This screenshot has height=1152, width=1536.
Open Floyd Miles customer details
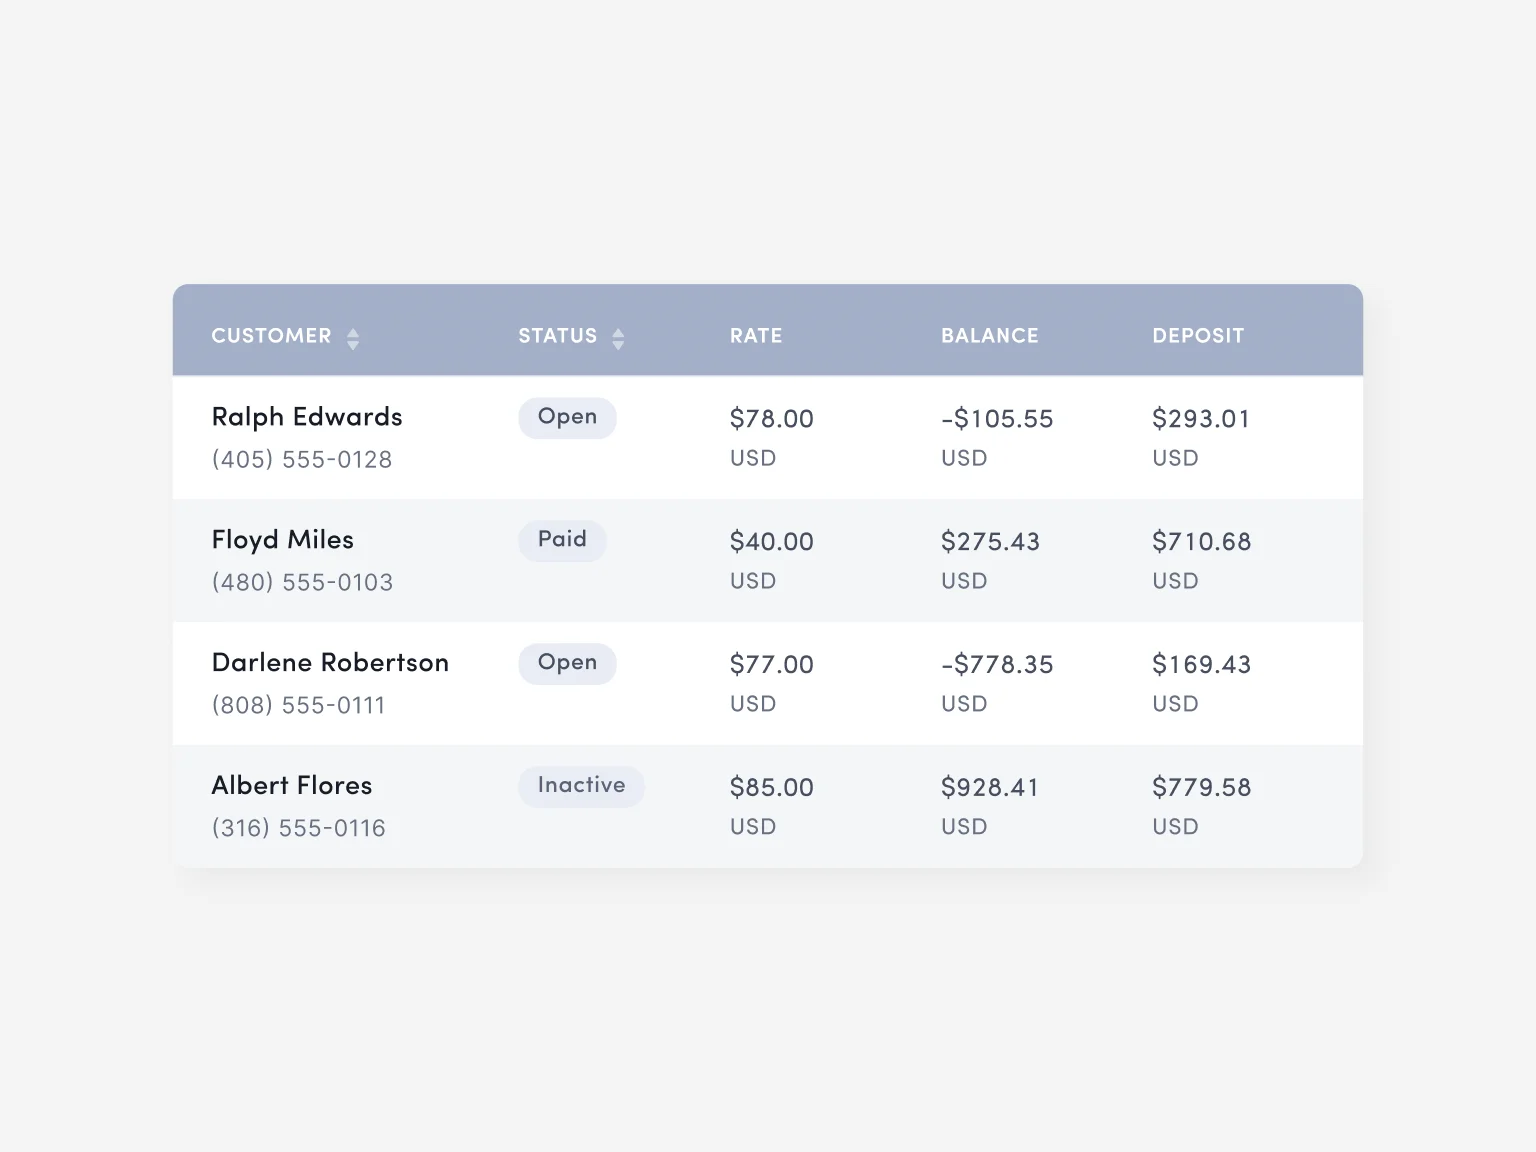(282, 539)
